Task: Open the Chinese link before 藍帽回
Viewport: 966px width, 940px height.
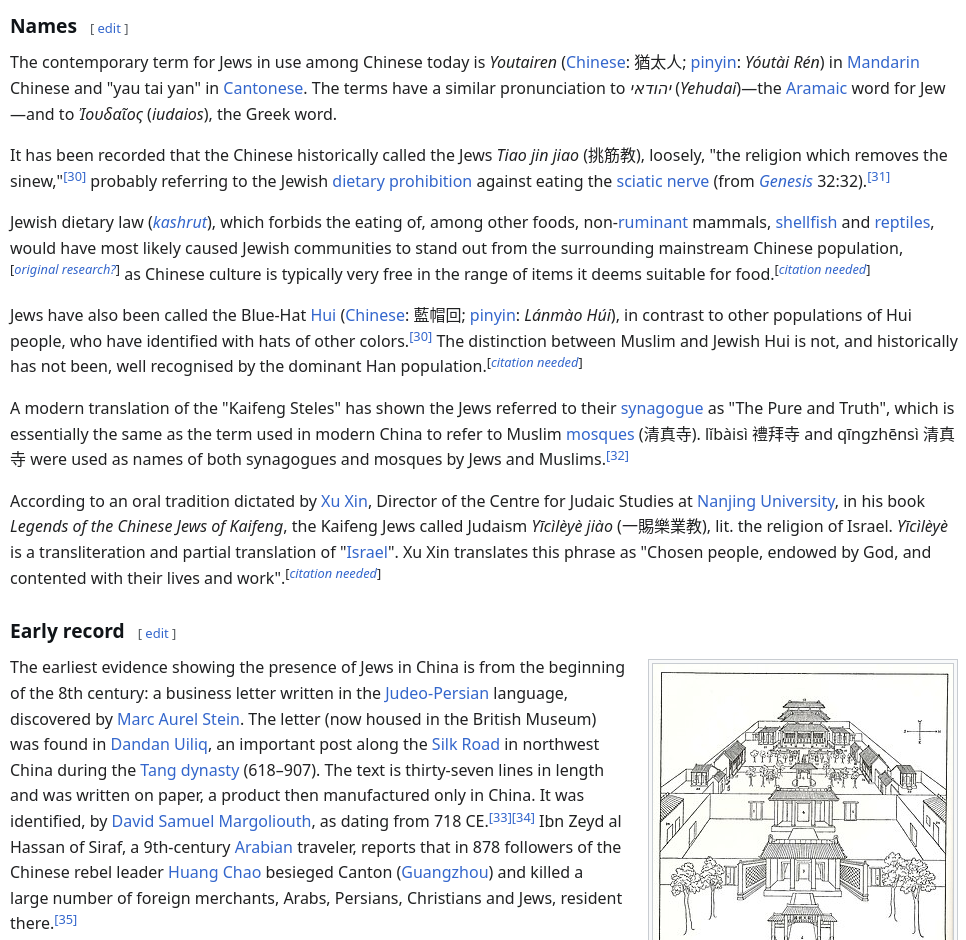Action: point(375,315)
